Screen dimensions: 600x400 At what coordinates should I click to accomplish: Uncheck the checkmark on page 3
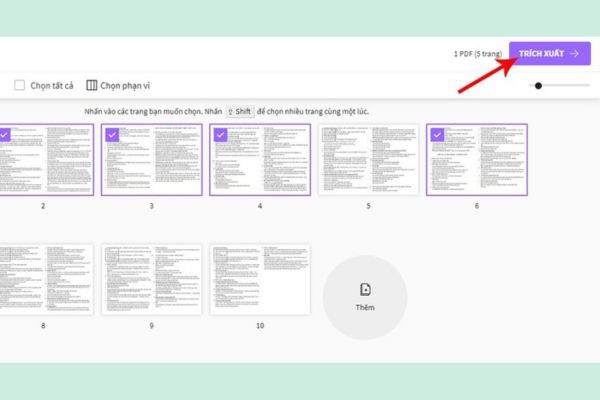pos(112,135)
